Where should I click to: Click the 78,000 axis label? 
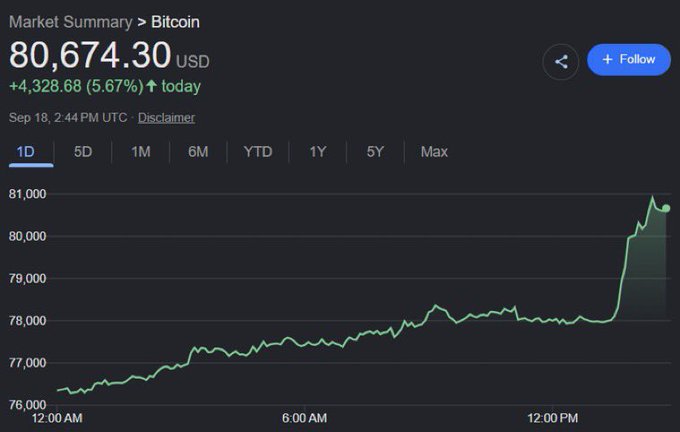(27, 321)
